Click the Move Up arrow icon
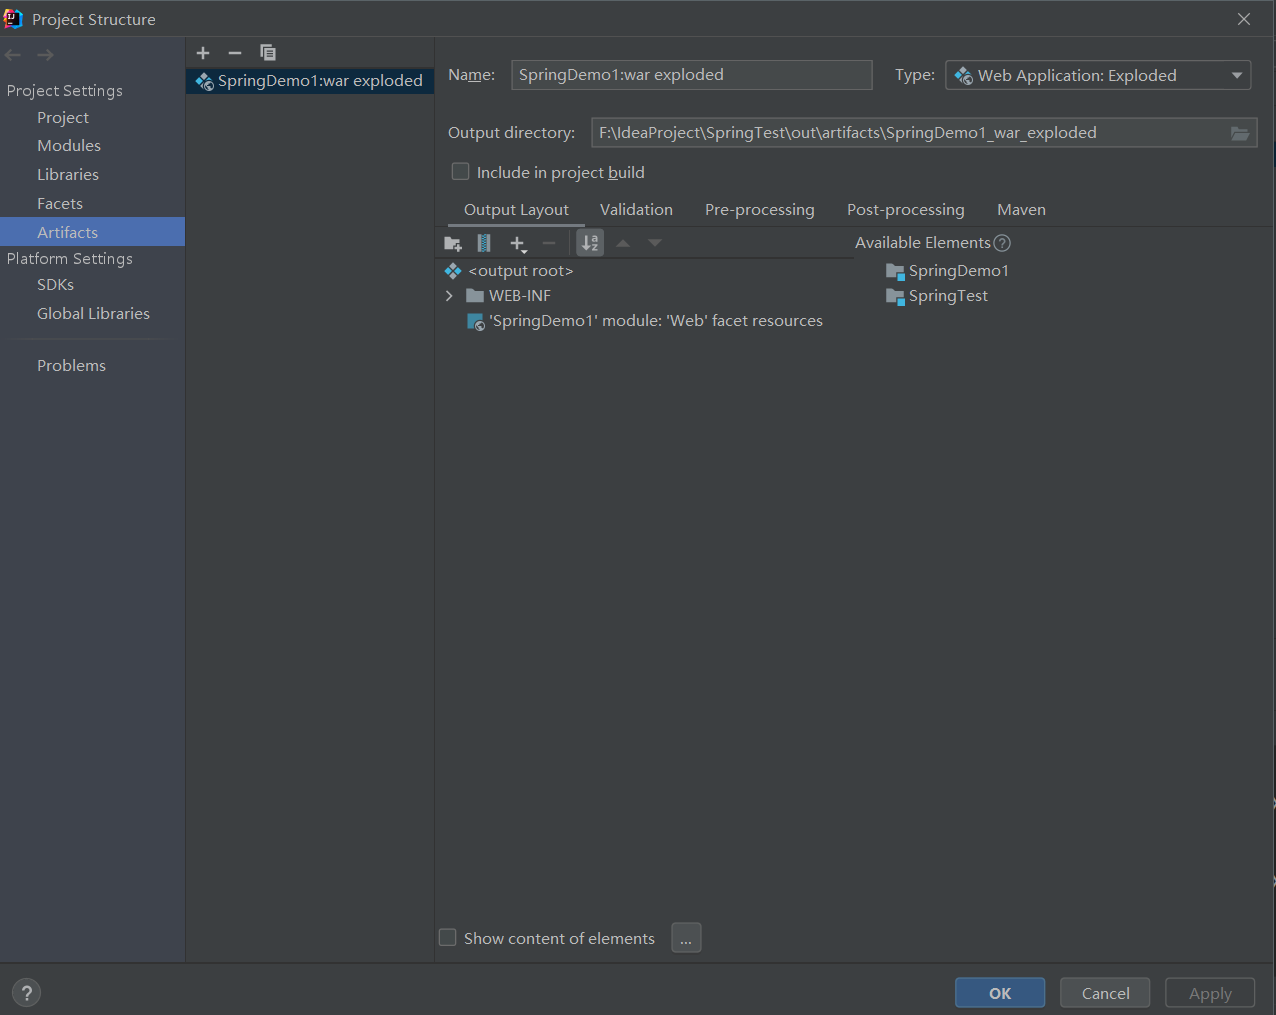The width and height of the screenshot is (1276, 1015). point(623,243)
